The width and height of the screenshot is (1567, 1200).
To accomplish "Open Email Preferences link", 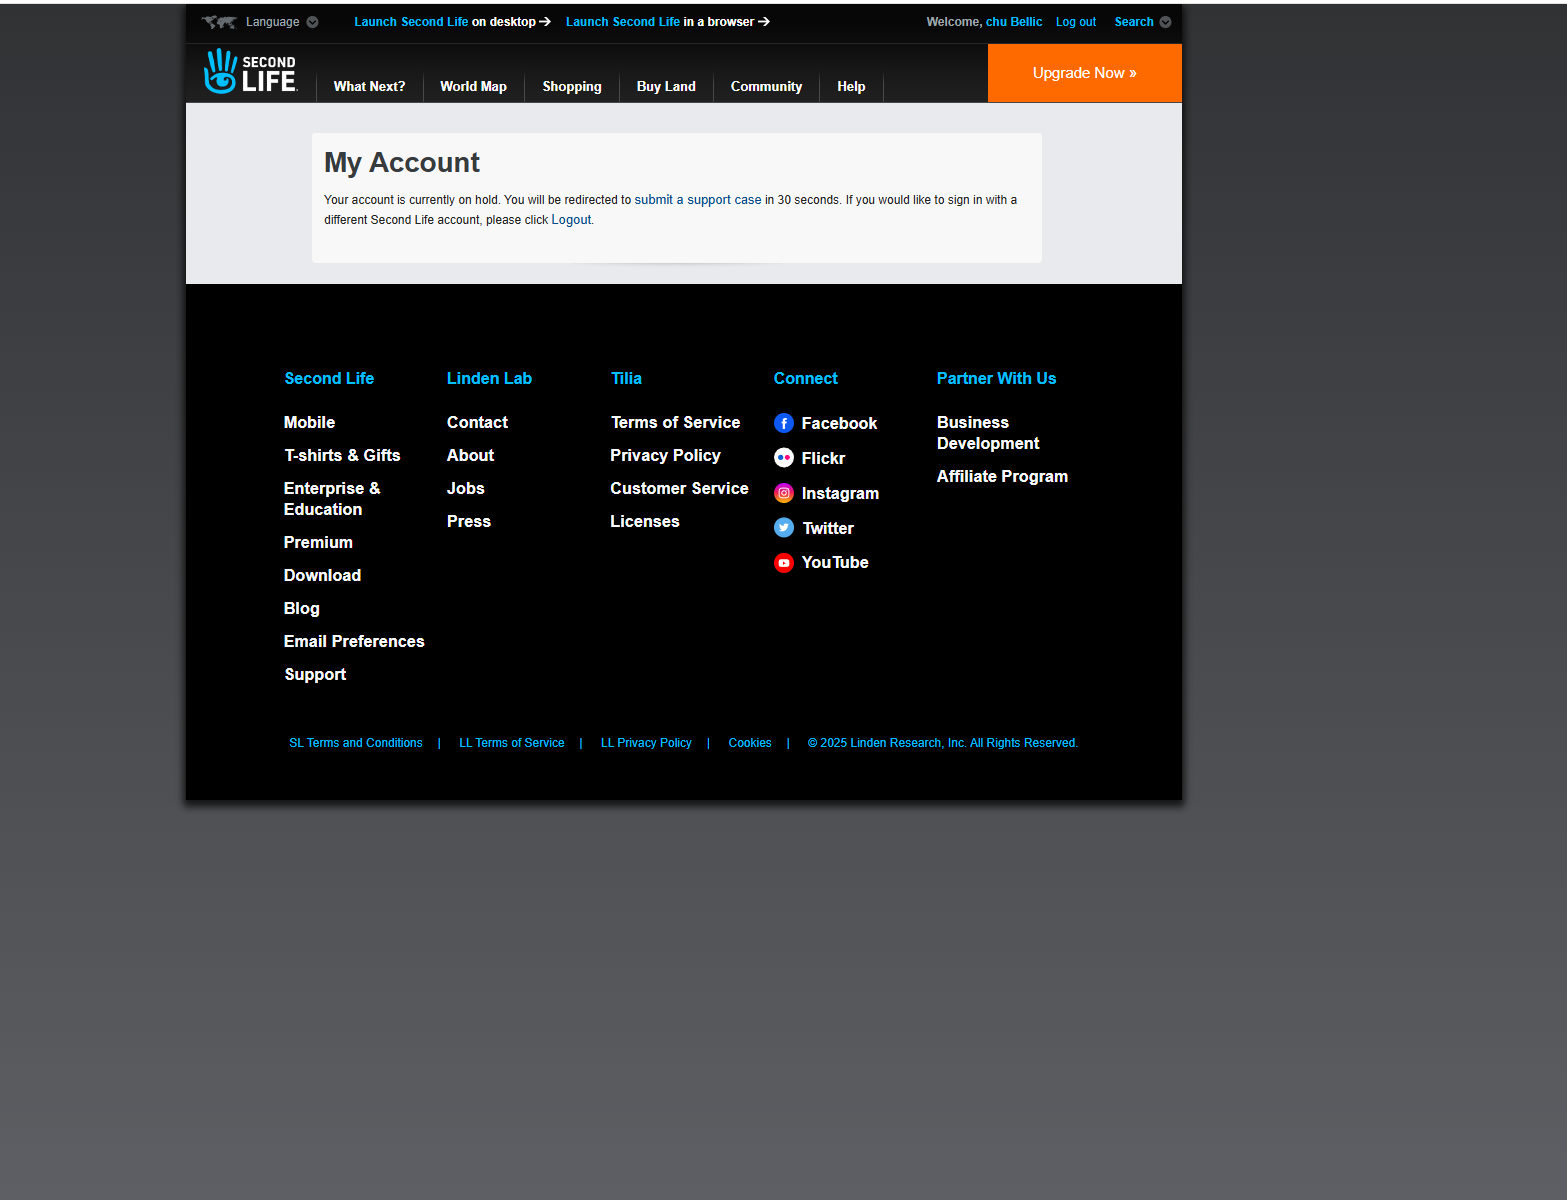I will point(354,642).
